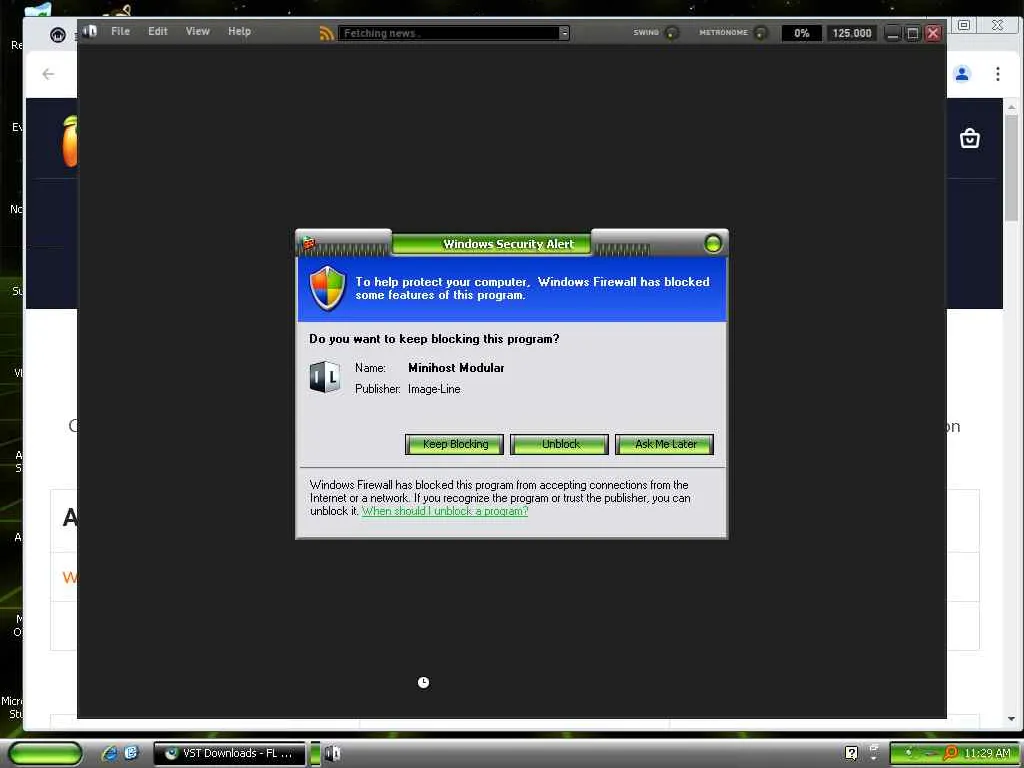Click the browser scrollbar down arrow
Image resolution: width=1024 pixels, height=768 pixels.
(1011, 718)
